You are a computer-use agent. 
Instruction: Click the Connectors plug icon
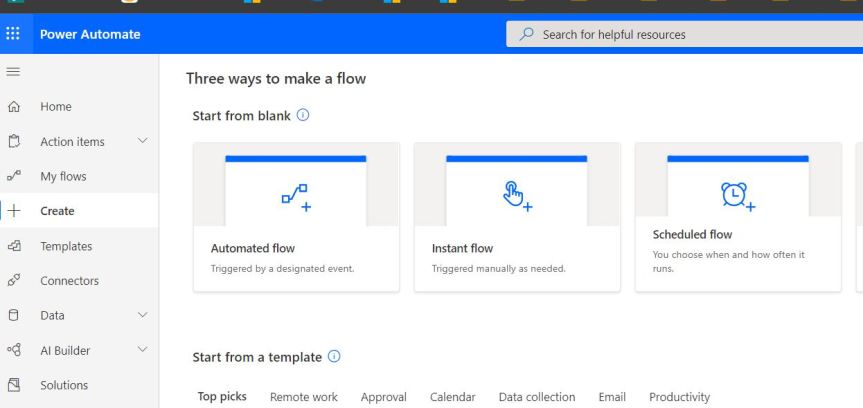pos(14,281)
